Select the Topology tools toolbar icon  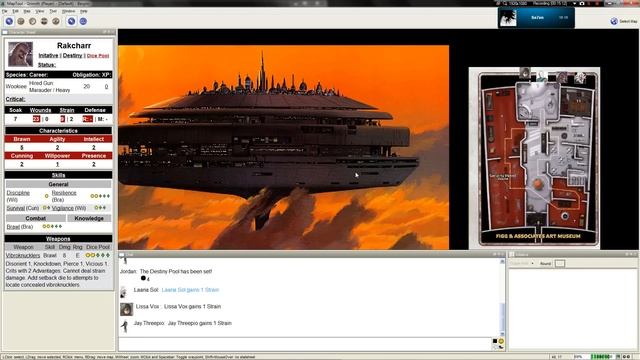(56, 21)
